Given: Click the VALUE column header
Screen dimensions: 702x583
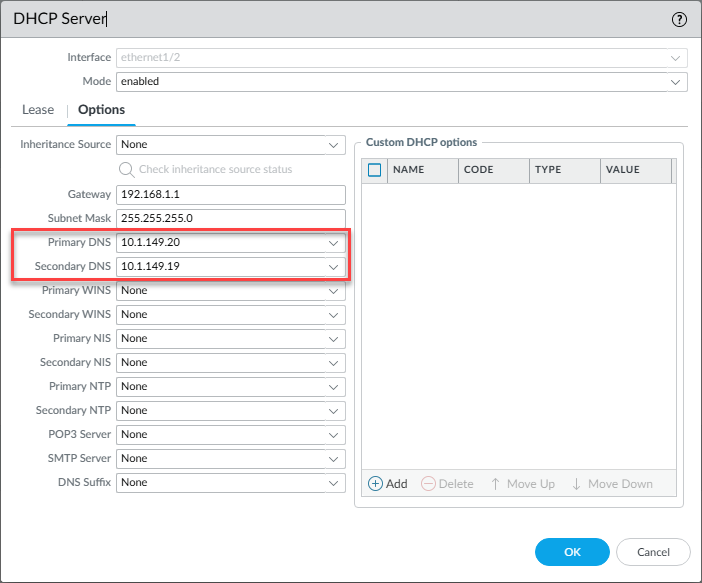Looking at the screenshot, I should point(636,170).
